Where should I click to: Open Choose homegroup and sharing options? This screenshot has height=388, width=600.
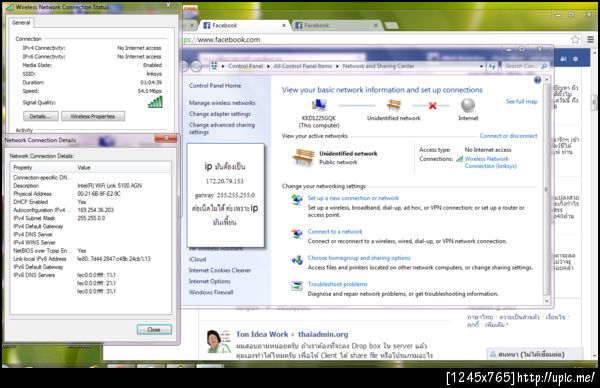[359, 258]
